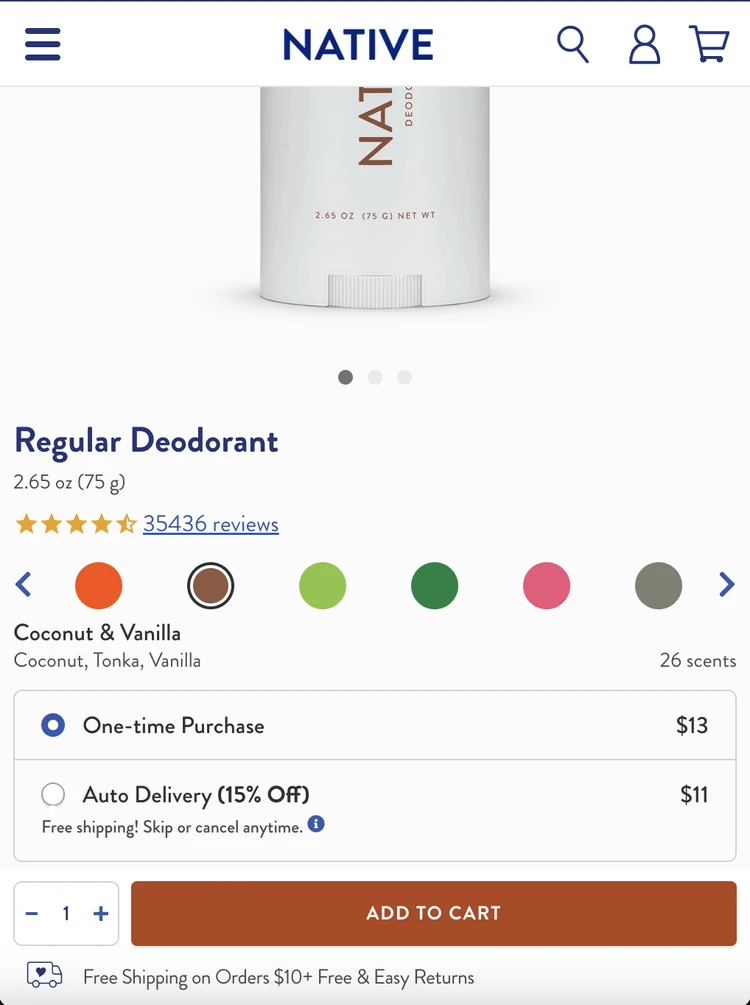Image resolution: width=750 pixels, height=1005 pixels.
Task: Show previous scents with left chevron
Action: [23, 585]
